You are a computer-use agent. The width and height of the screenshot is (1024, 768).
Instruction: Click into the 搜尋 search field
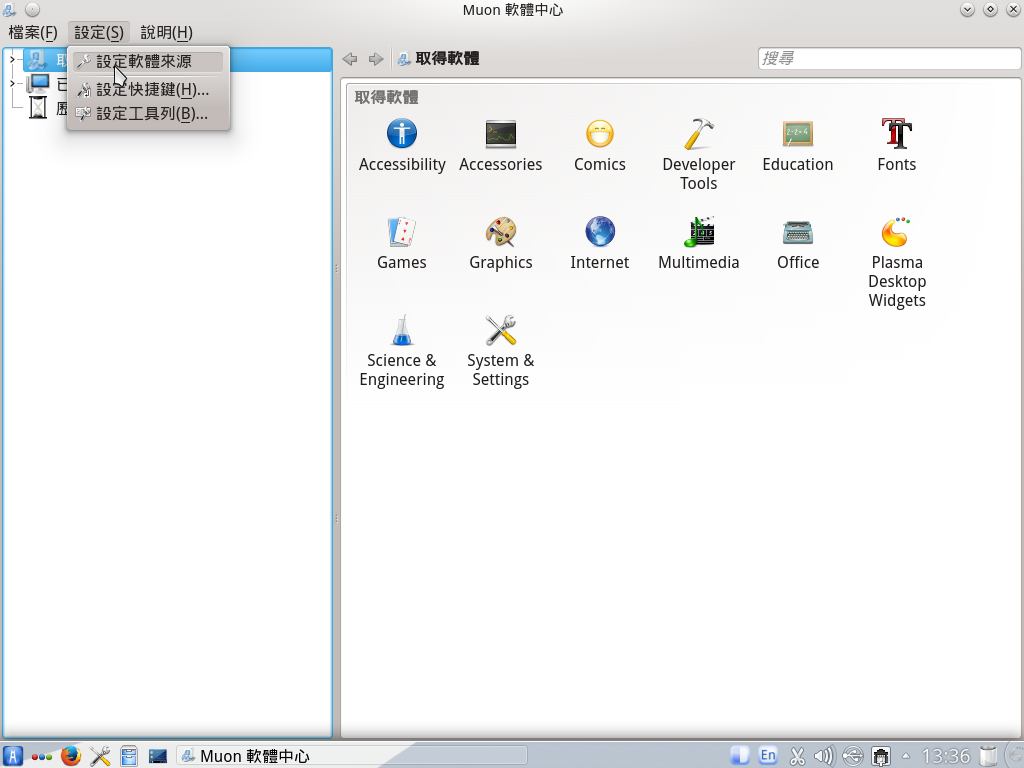point(887,59)
